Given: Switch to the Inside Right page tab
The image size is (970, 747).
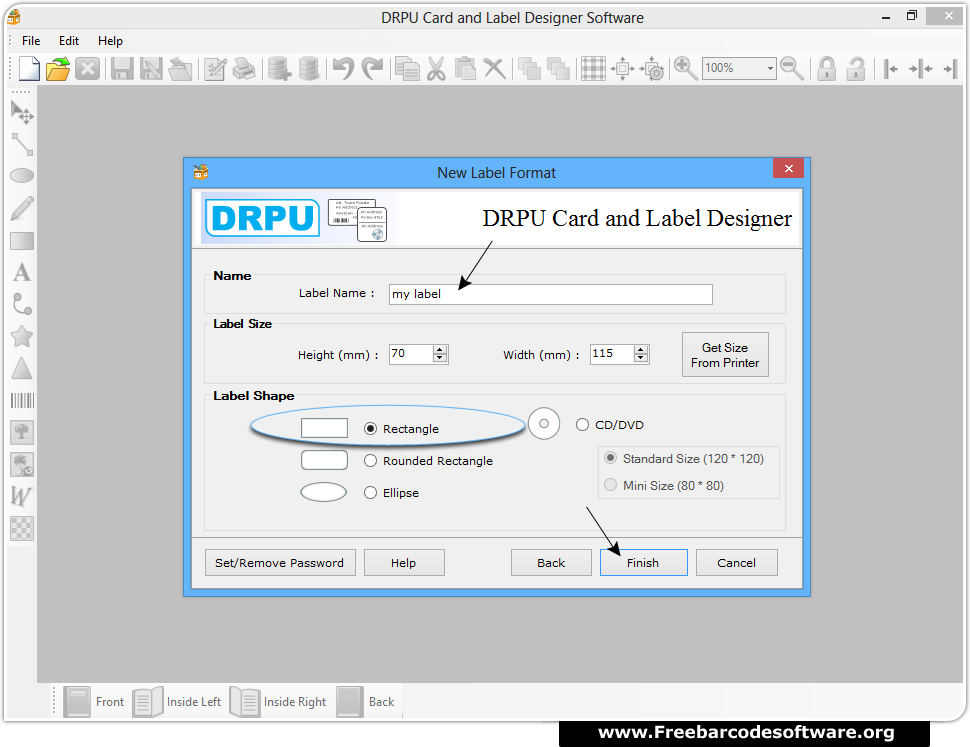Looking at the screenshot, I should click(x=278, y=702).
